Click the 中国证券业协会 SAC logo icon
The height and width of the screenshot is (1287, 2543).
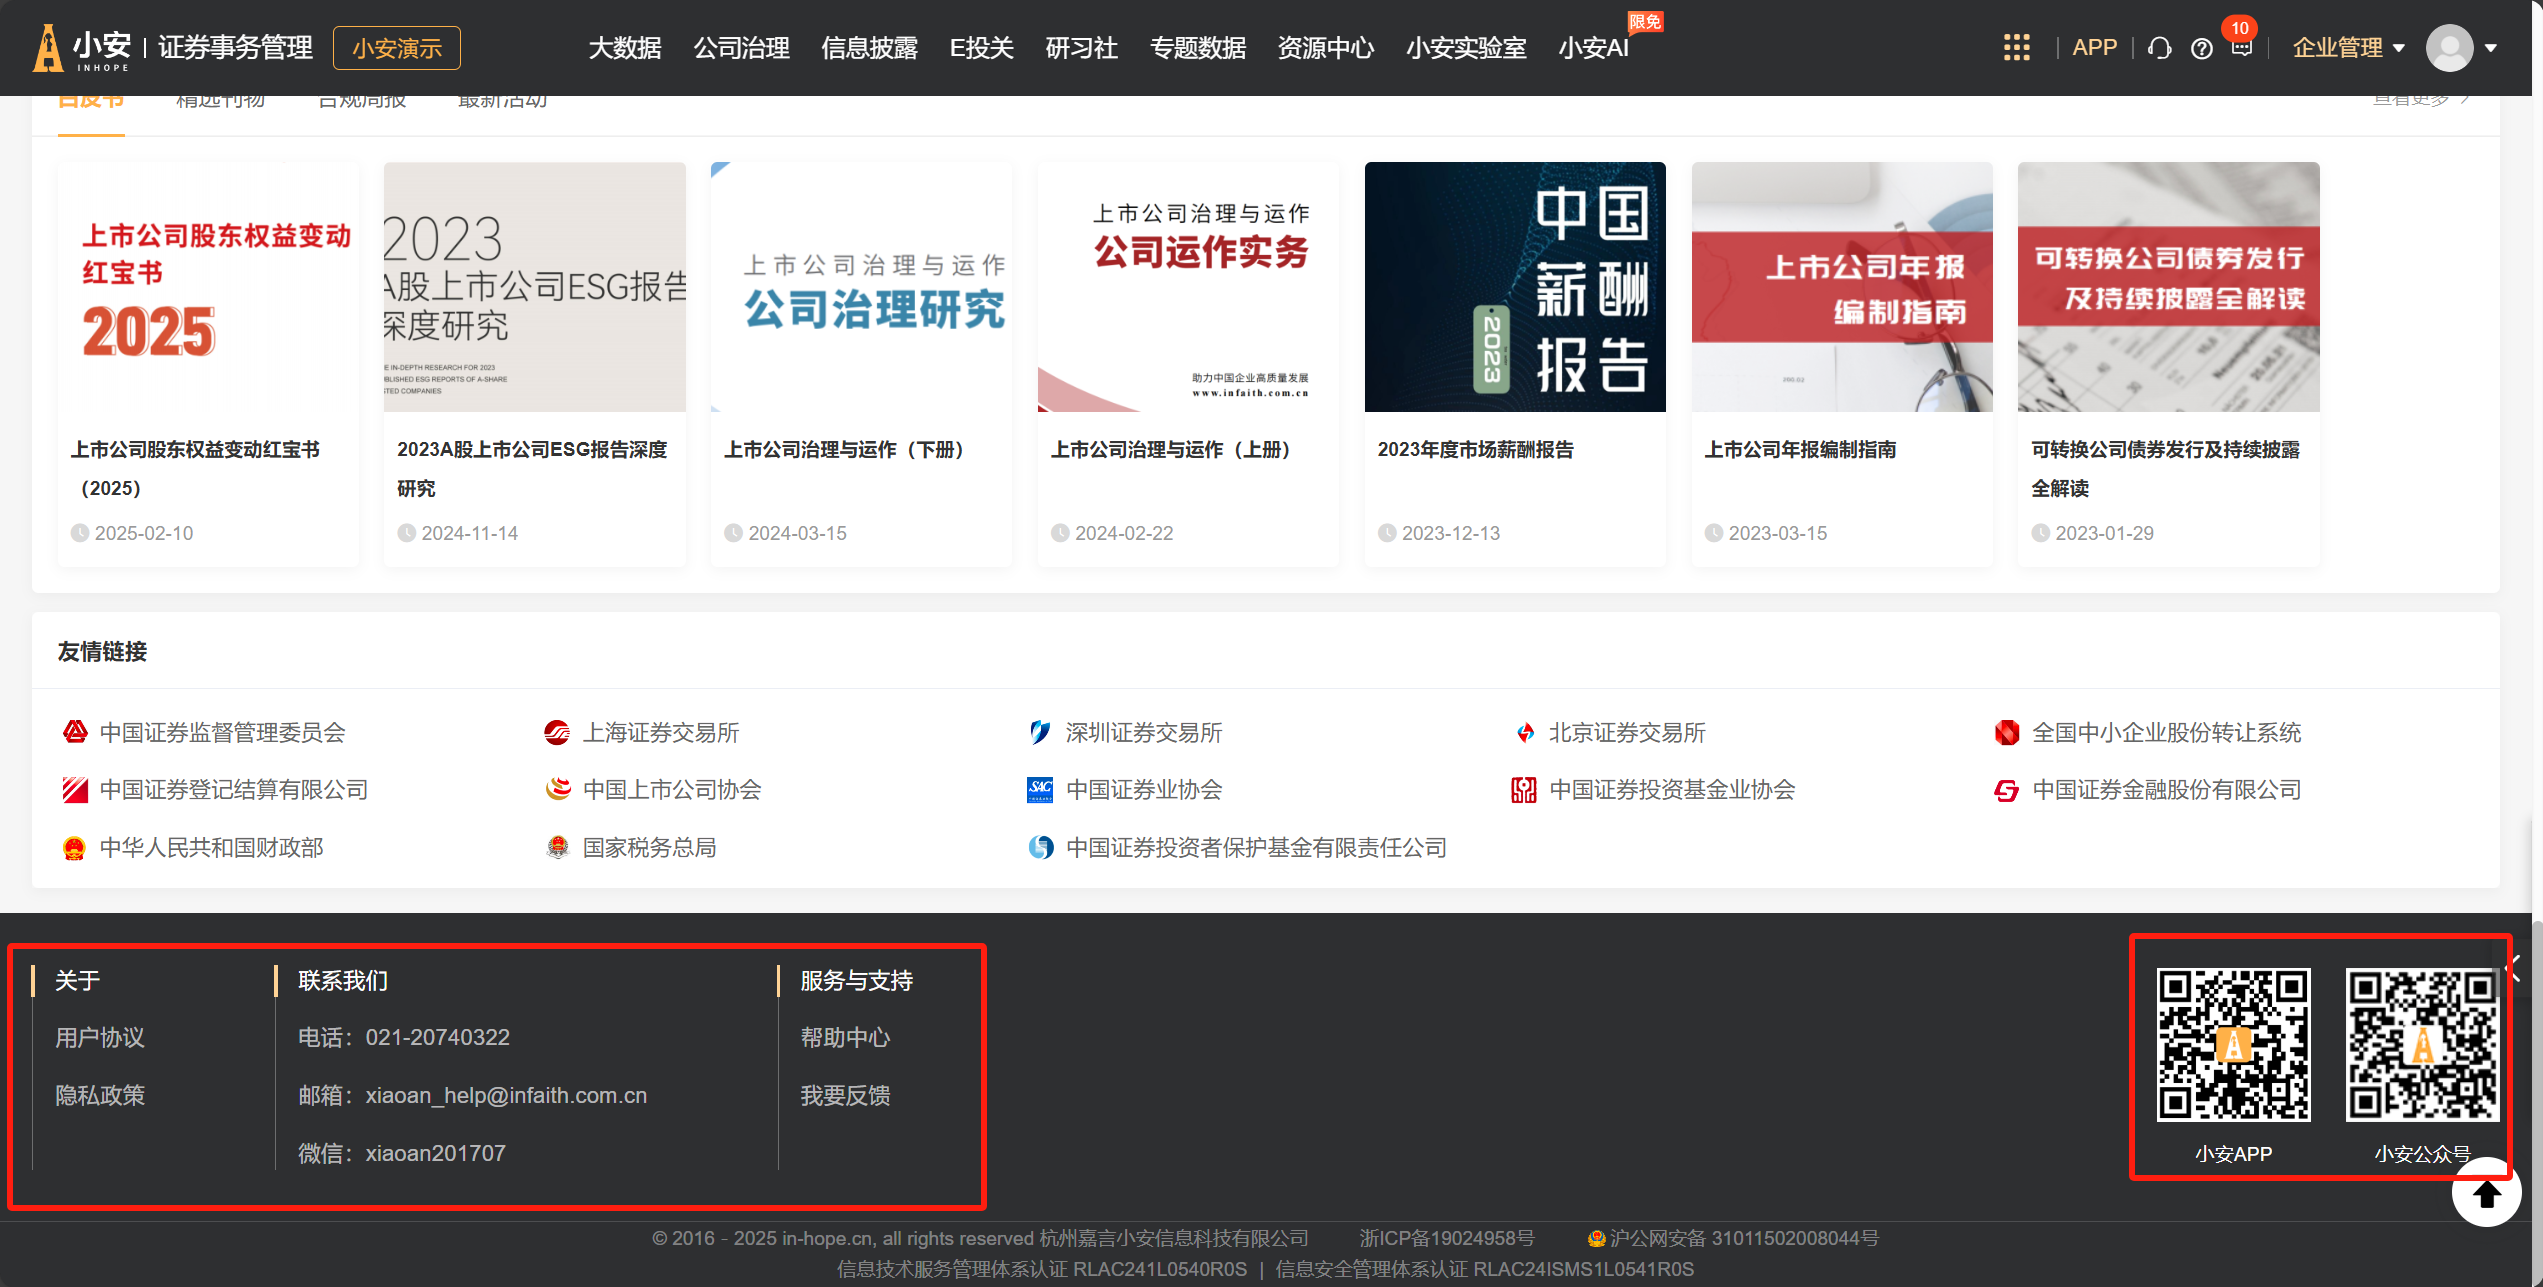[x=1040, y=790]
